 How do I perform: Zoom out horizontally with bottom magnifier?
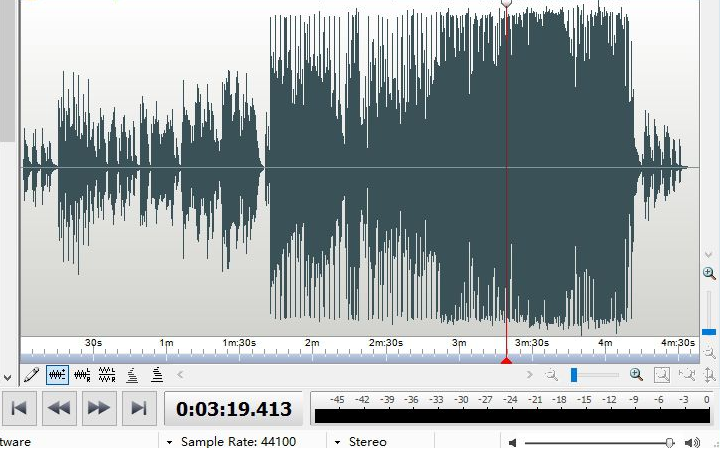551,375
